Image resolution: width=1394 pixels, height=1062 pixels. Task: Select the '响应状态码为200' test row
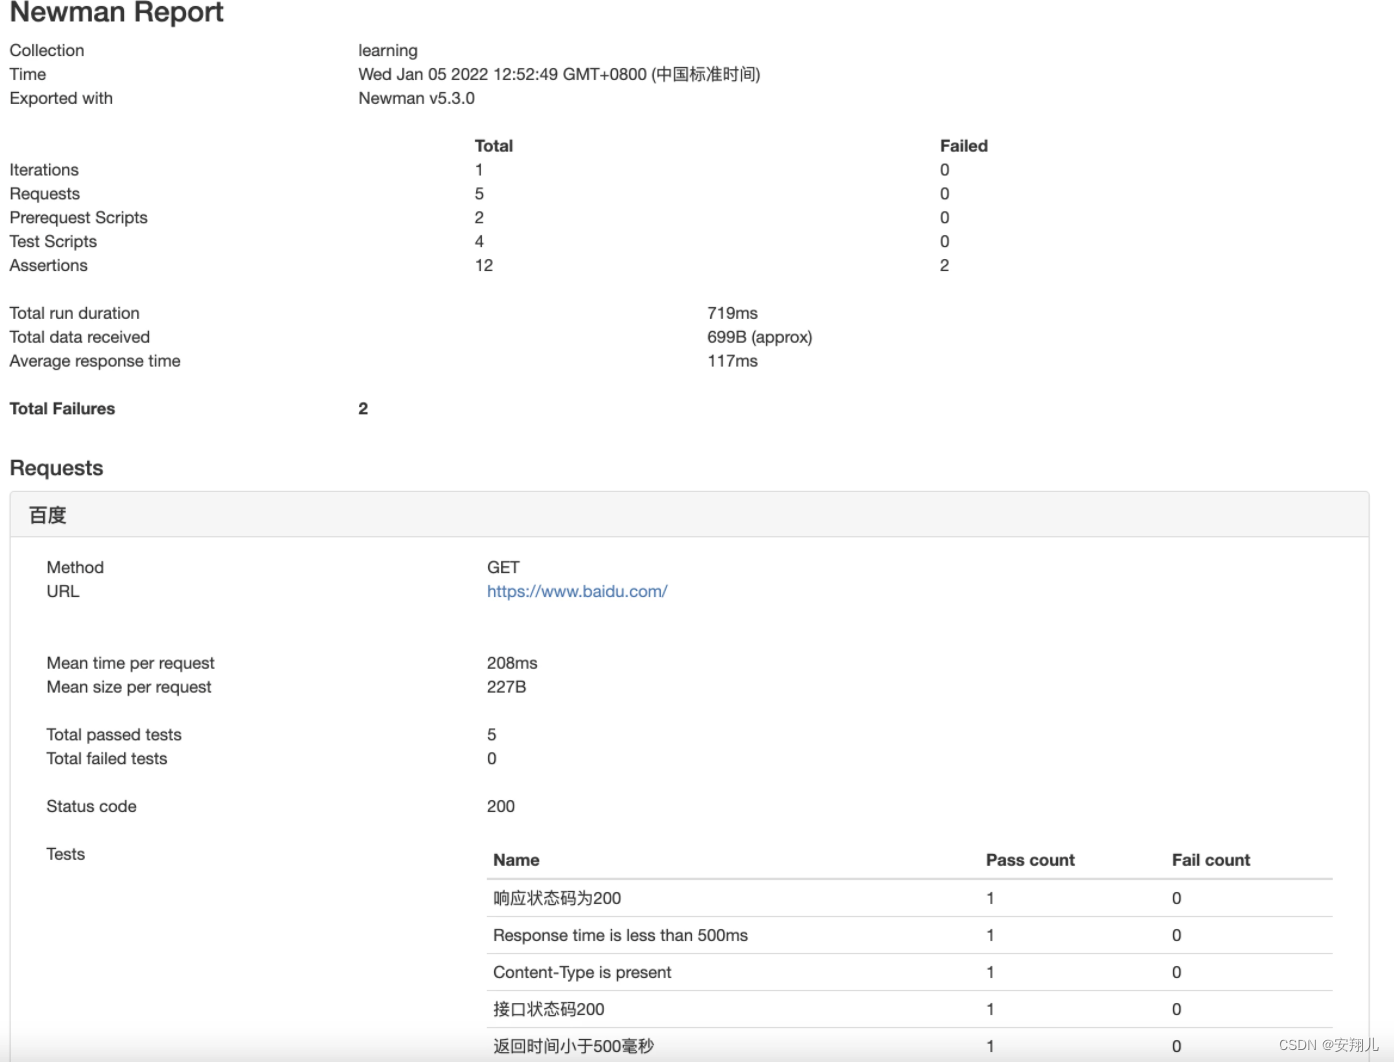point(910,898)
